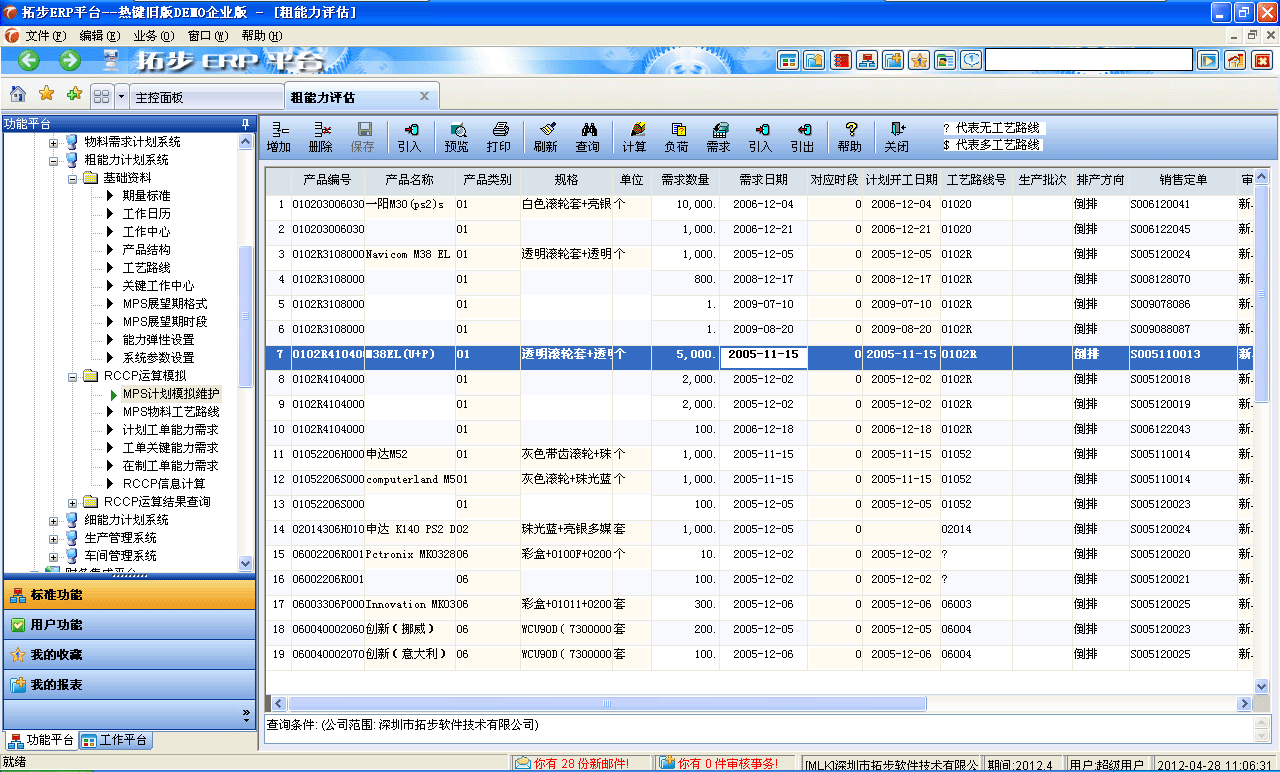The image size is (1280, 772).
Task: Open 帮助 help from toolbar
Action: pyautogui.click(x=850, y=137)
